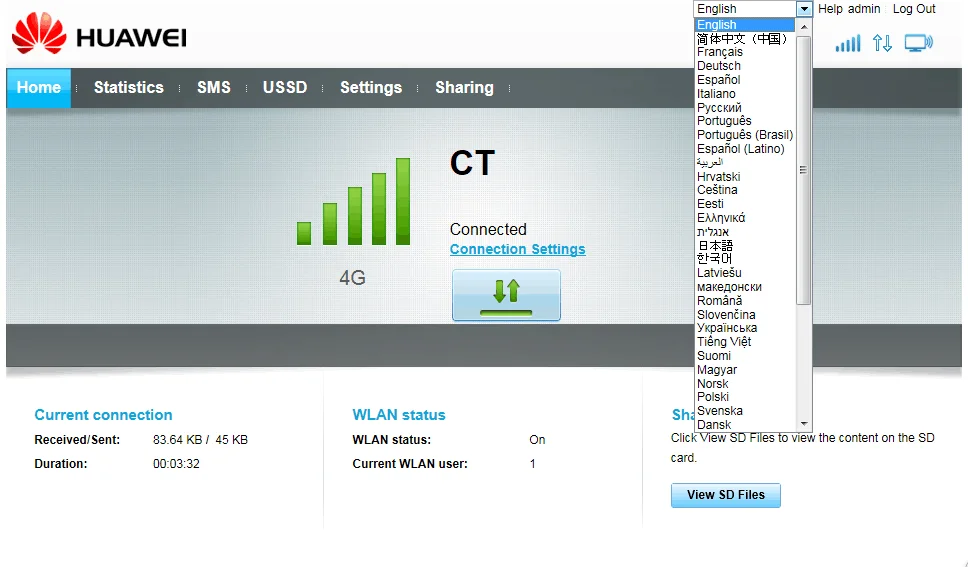Pick Português (Brasil) option

[745, 135]
